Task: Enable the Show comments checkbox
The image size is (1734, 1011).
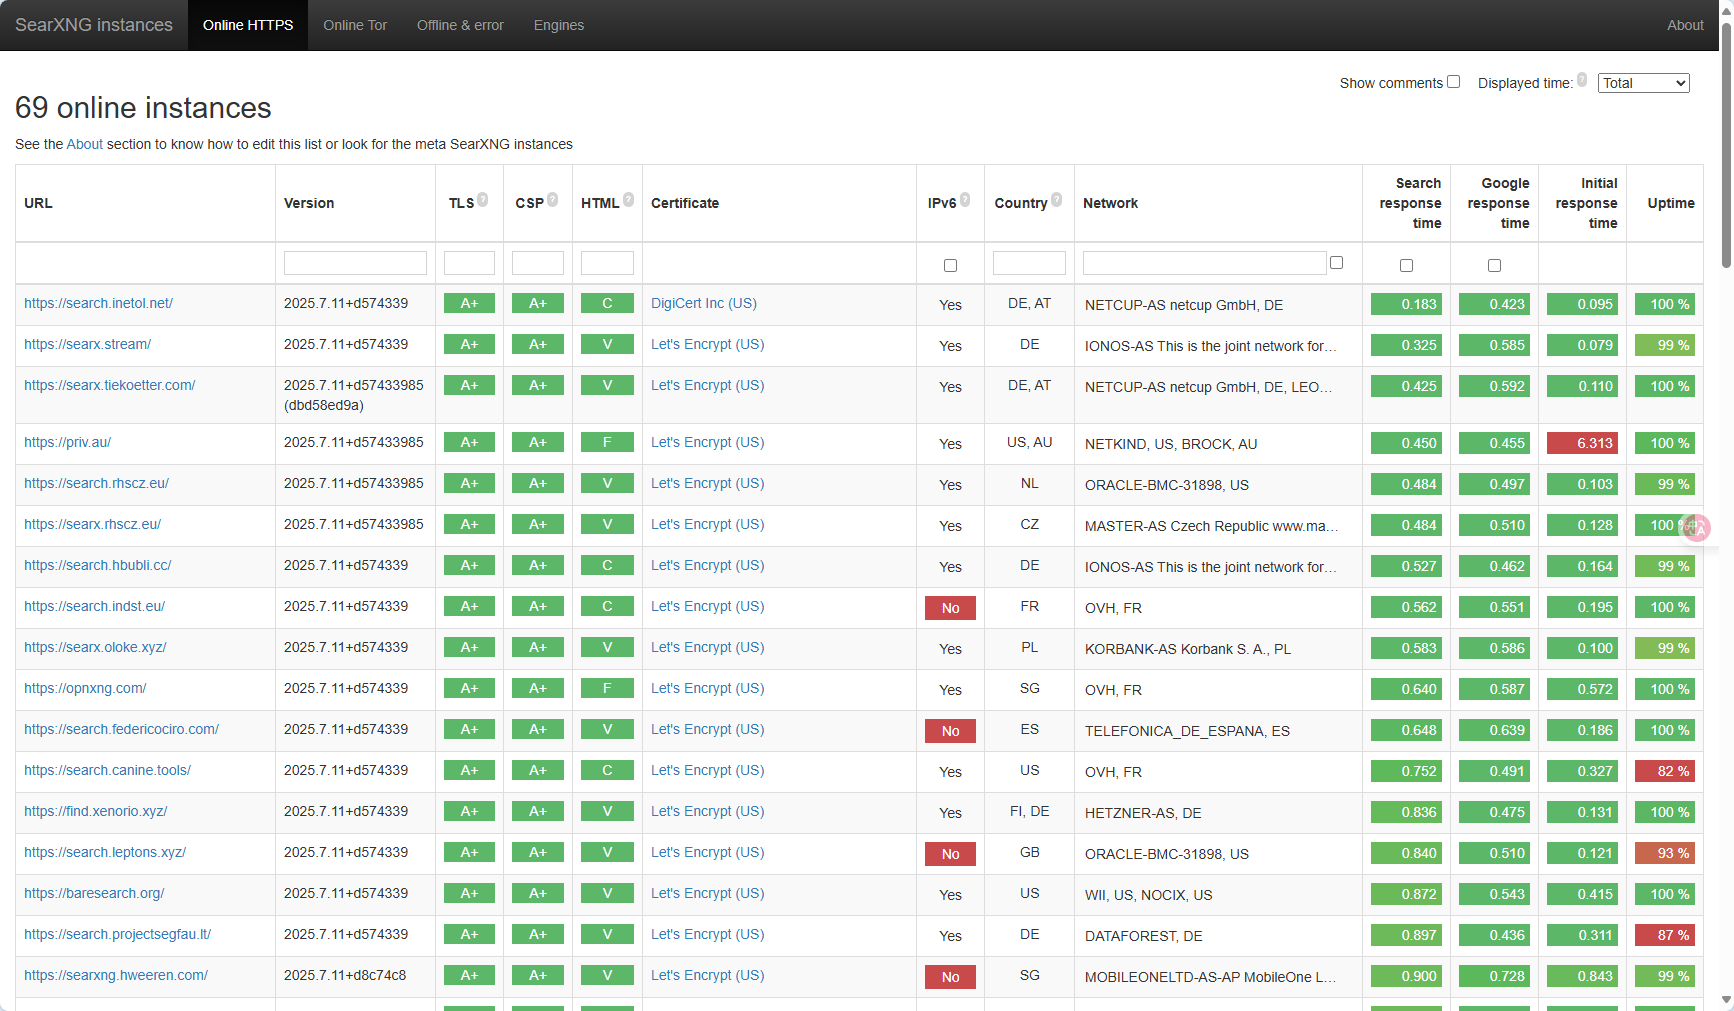Action: tap(1454, 82)
